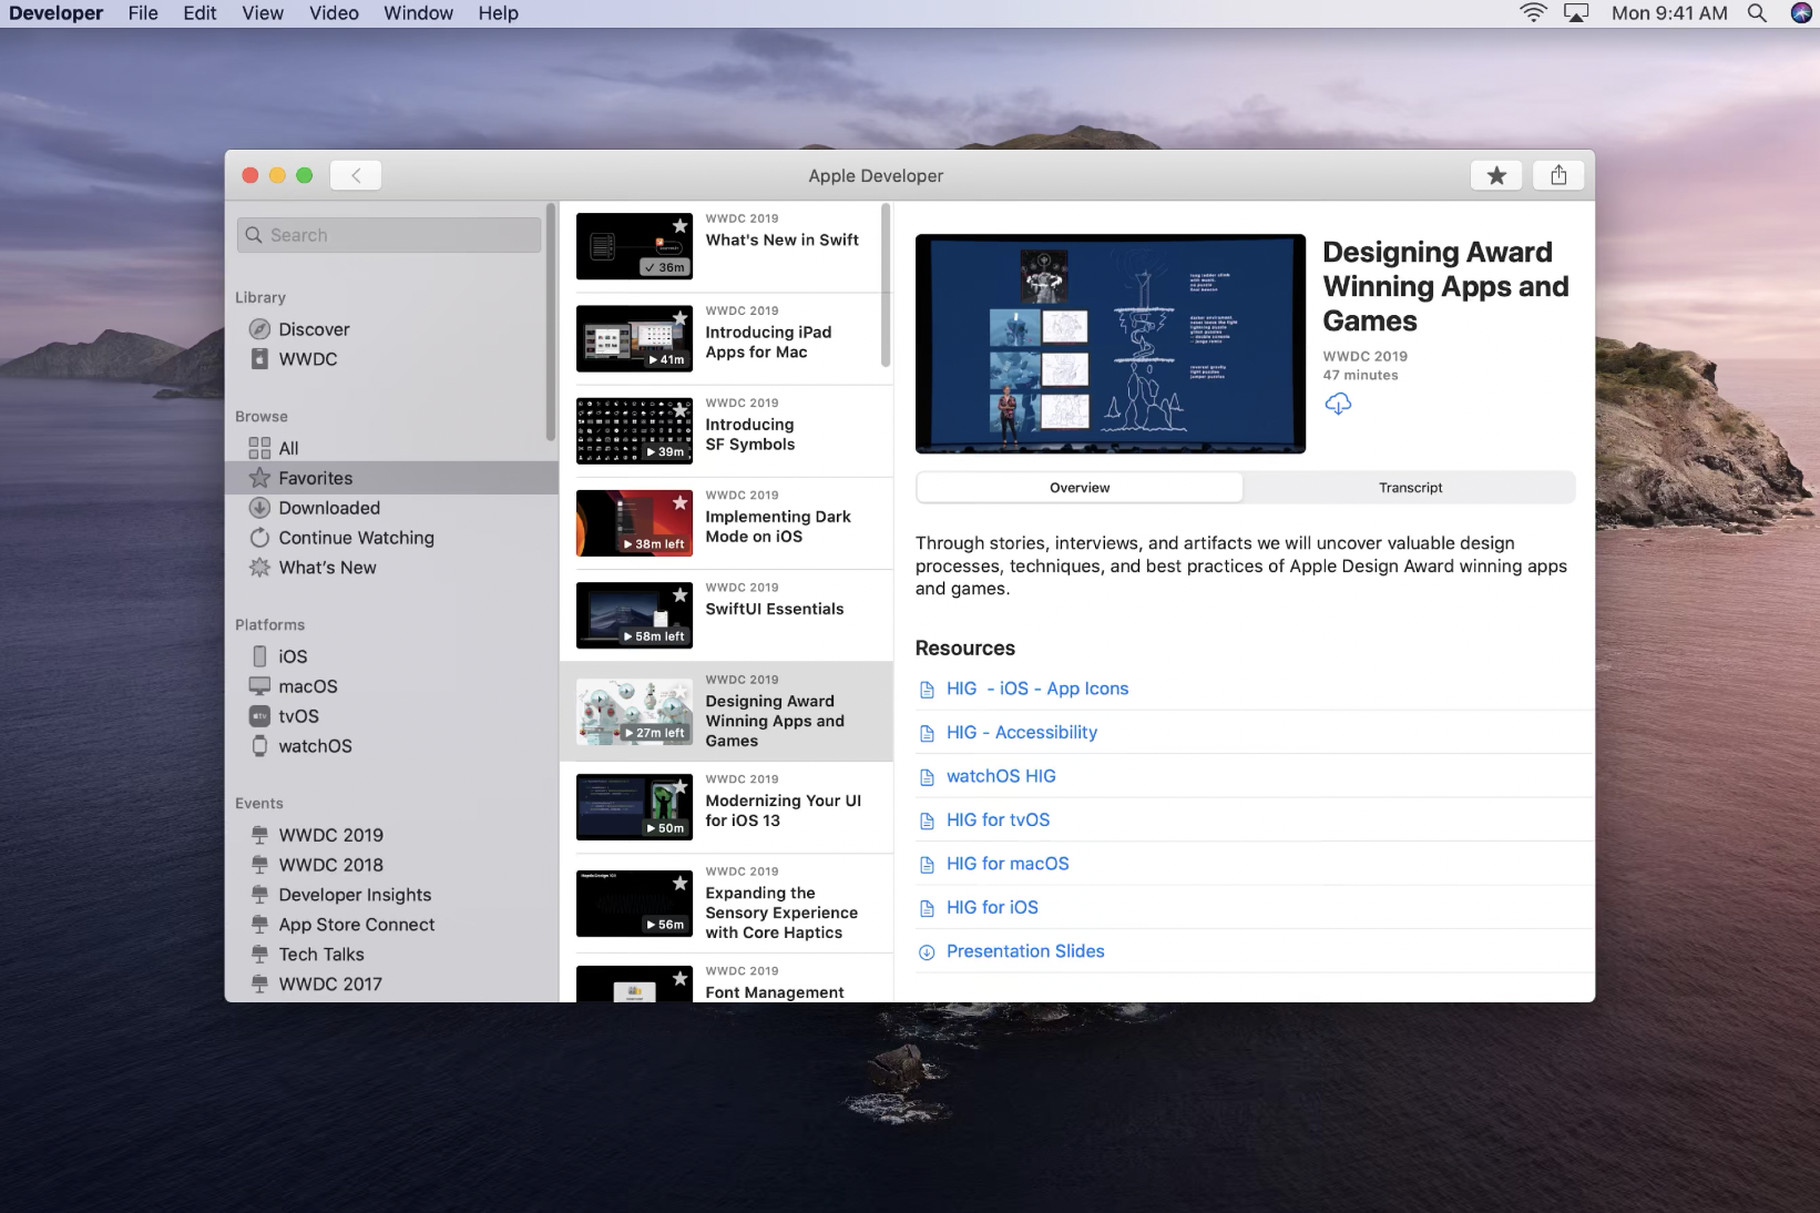Open the Share menu in the toolbar
1820x1213 pixels.
[x=1558, y=174]
